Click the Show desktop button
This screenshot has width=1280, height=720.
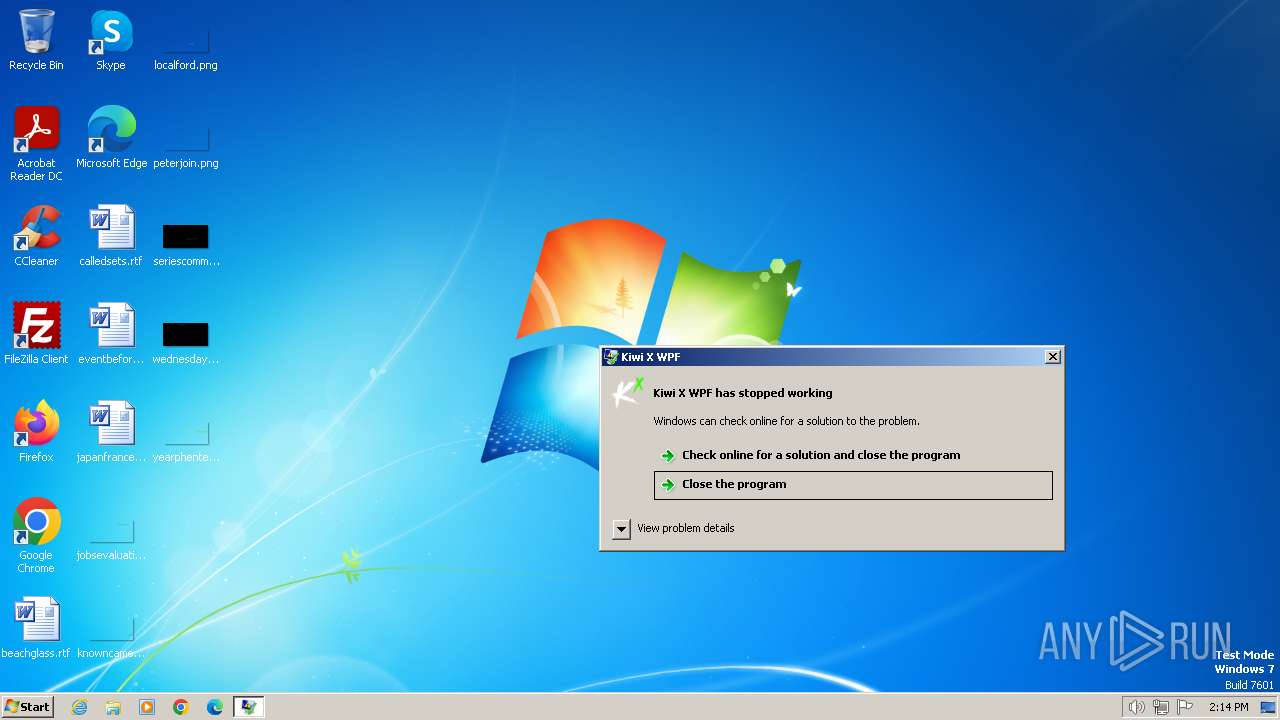[x=1268, y=707]
